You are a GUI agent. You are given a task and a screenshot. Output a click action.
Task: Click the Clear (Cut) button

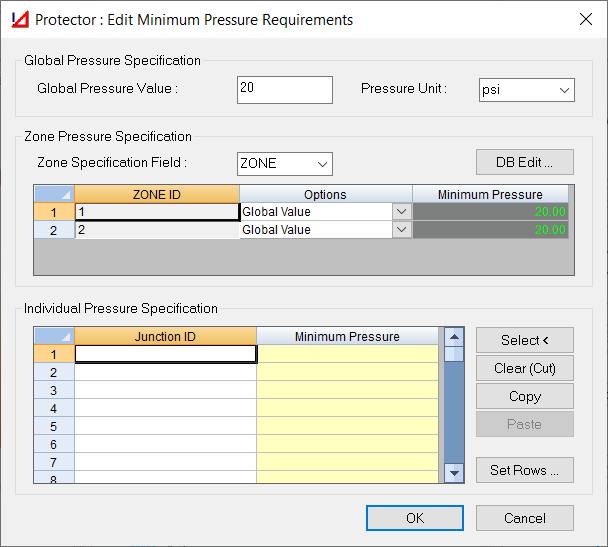point(525,368)
